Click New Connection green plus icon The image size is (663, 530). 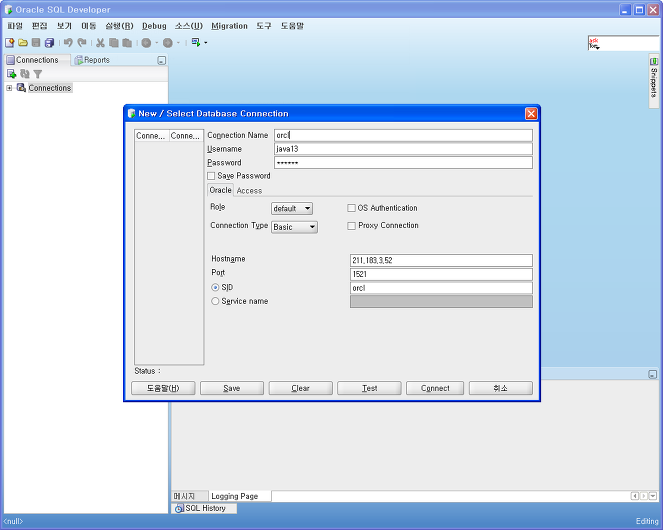[11, 74]
